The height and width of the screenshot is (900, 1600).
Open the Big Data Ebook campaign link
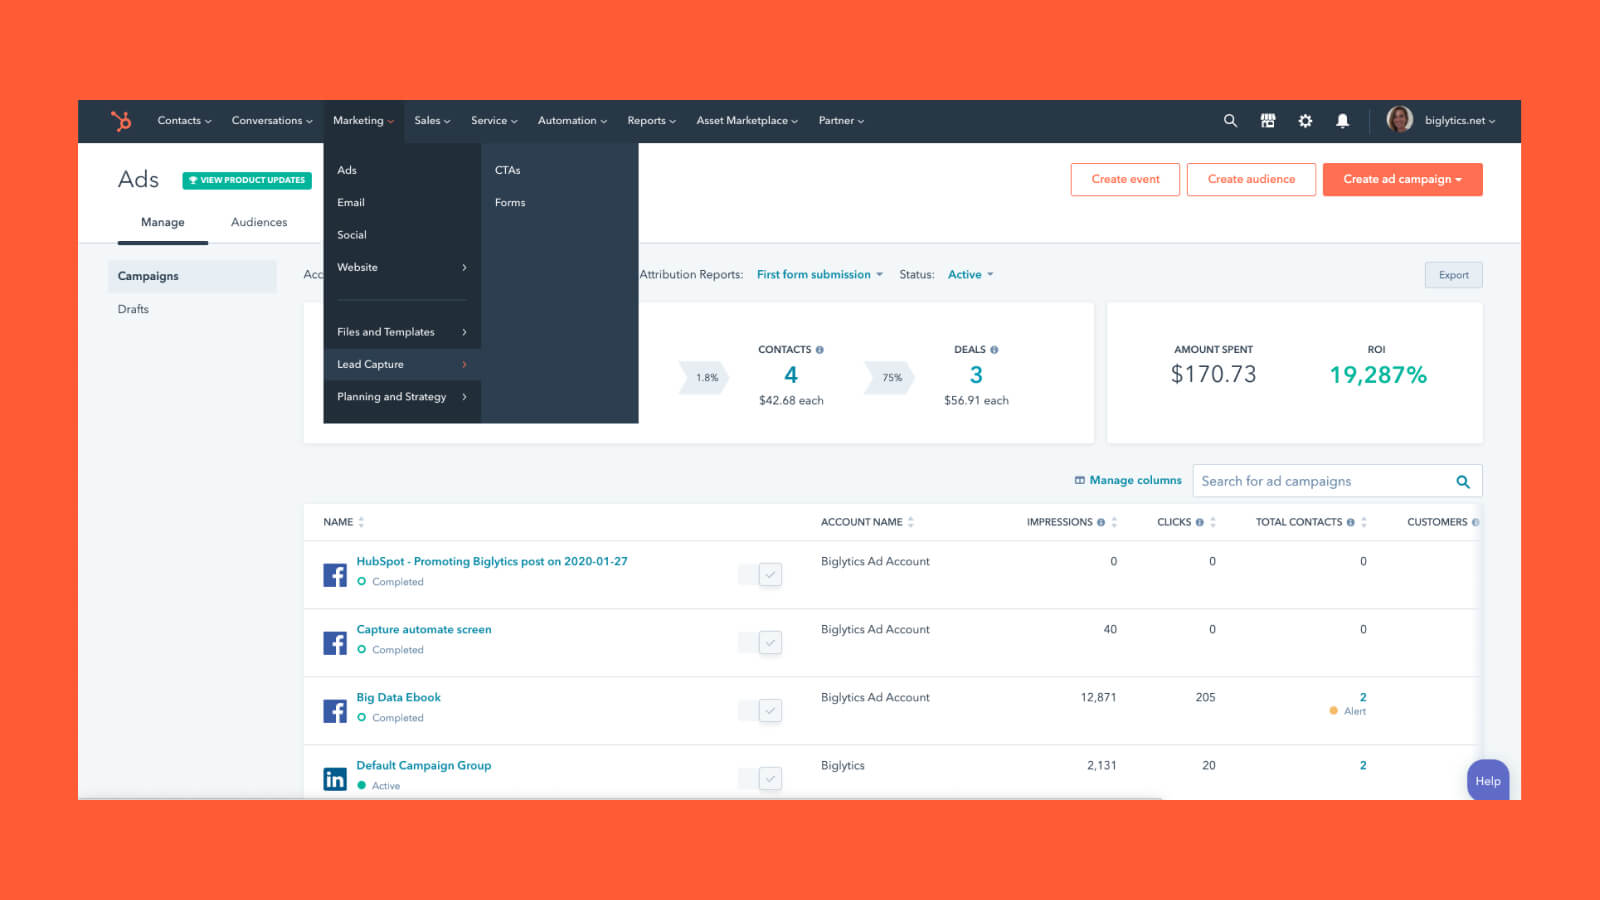[x=398, y=698]
